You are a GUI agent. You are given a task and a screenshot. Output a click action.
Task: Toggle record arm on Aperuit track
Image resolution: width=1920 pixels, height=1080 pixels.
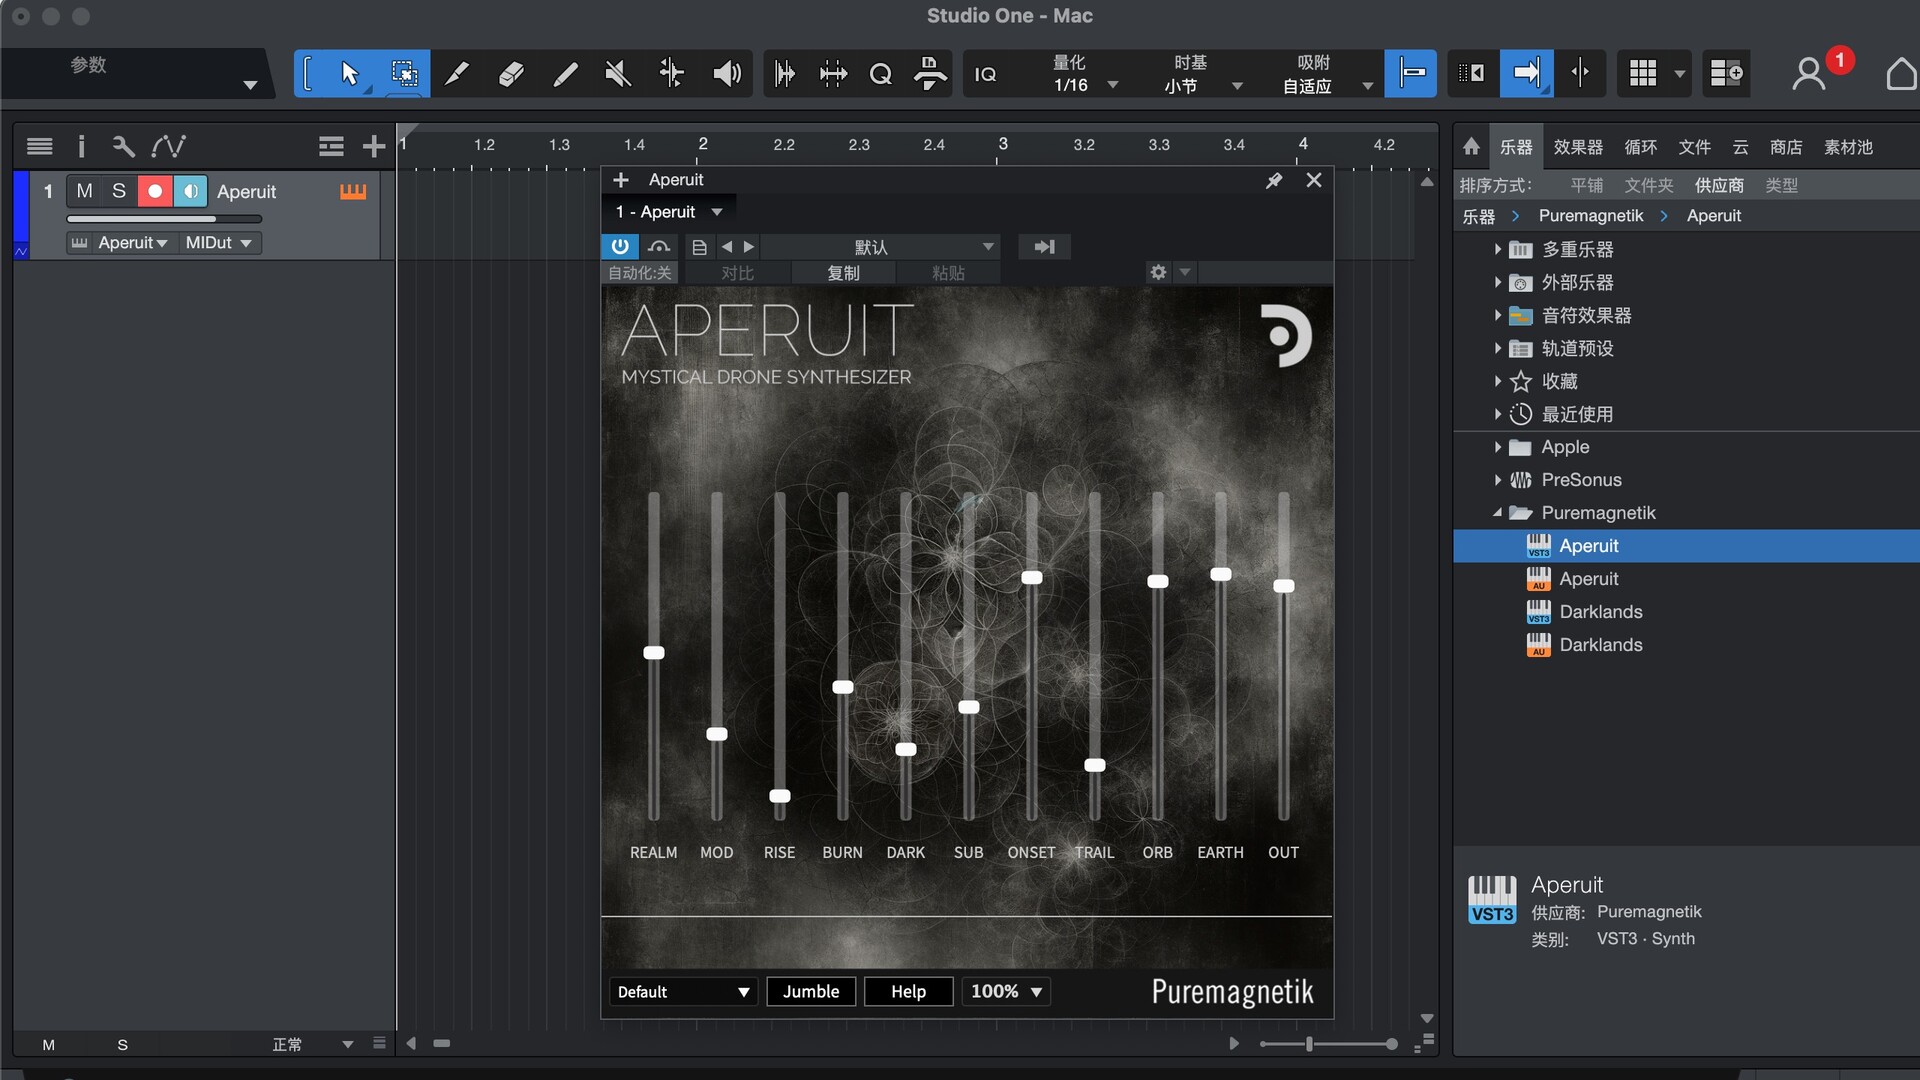155,191
